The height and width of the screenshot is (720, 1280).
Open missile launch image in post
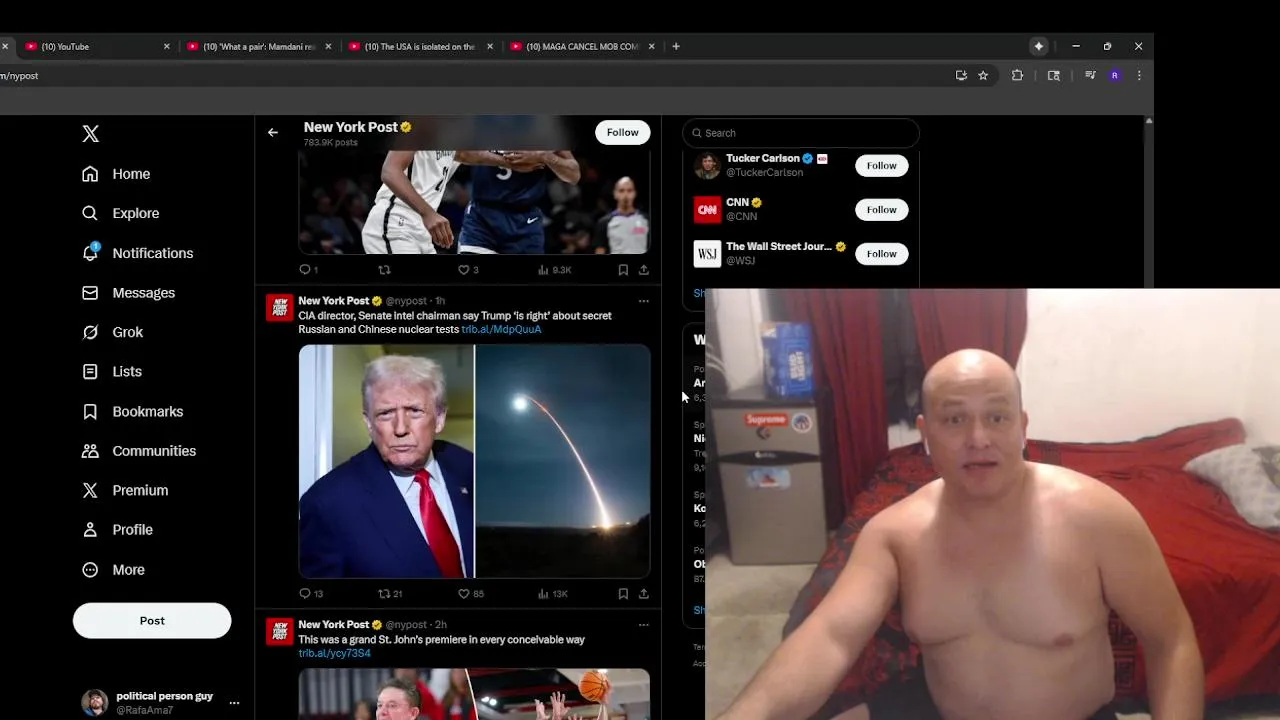click(x=563, y=461)
